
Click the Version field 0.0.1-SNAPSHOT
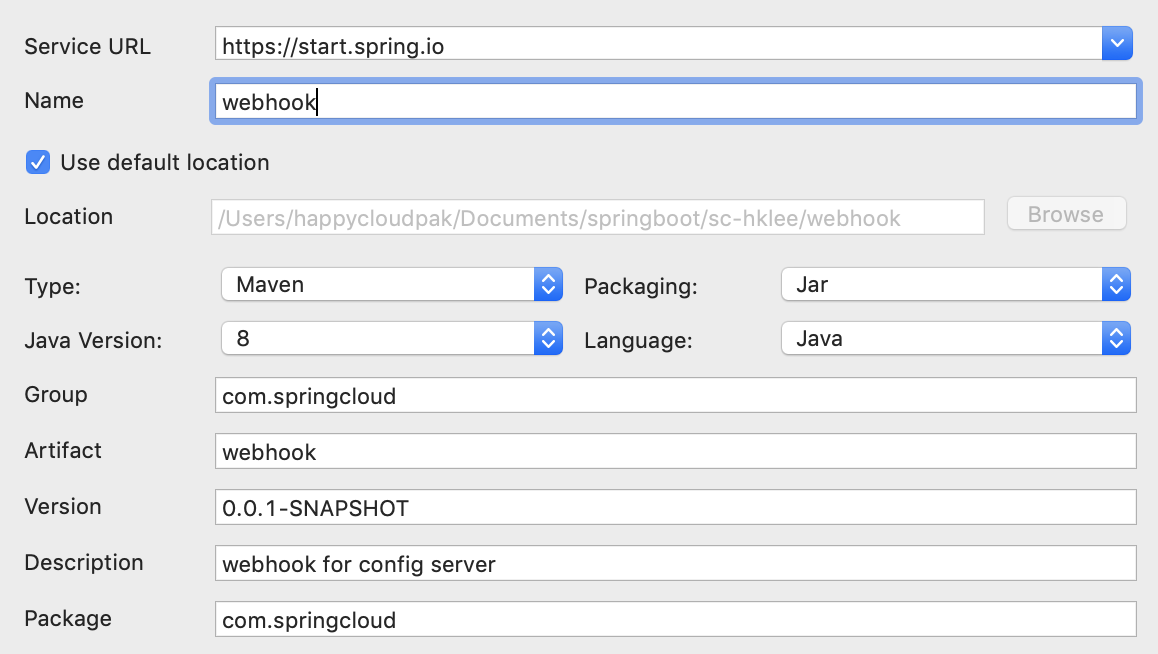(x=675, y=507)
